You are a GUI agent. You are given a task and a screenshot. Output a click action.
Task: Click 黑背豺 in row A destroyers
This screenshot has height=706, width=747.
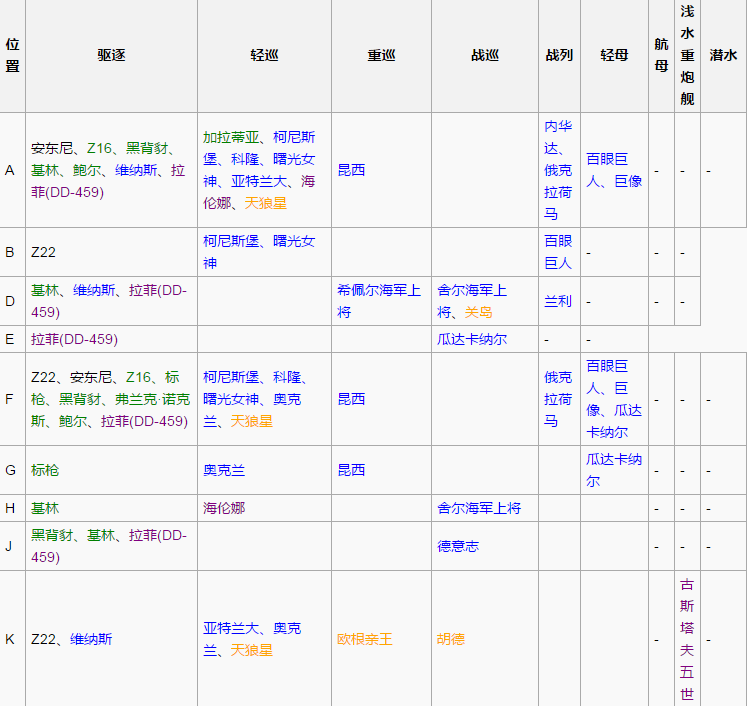[147, 148]
